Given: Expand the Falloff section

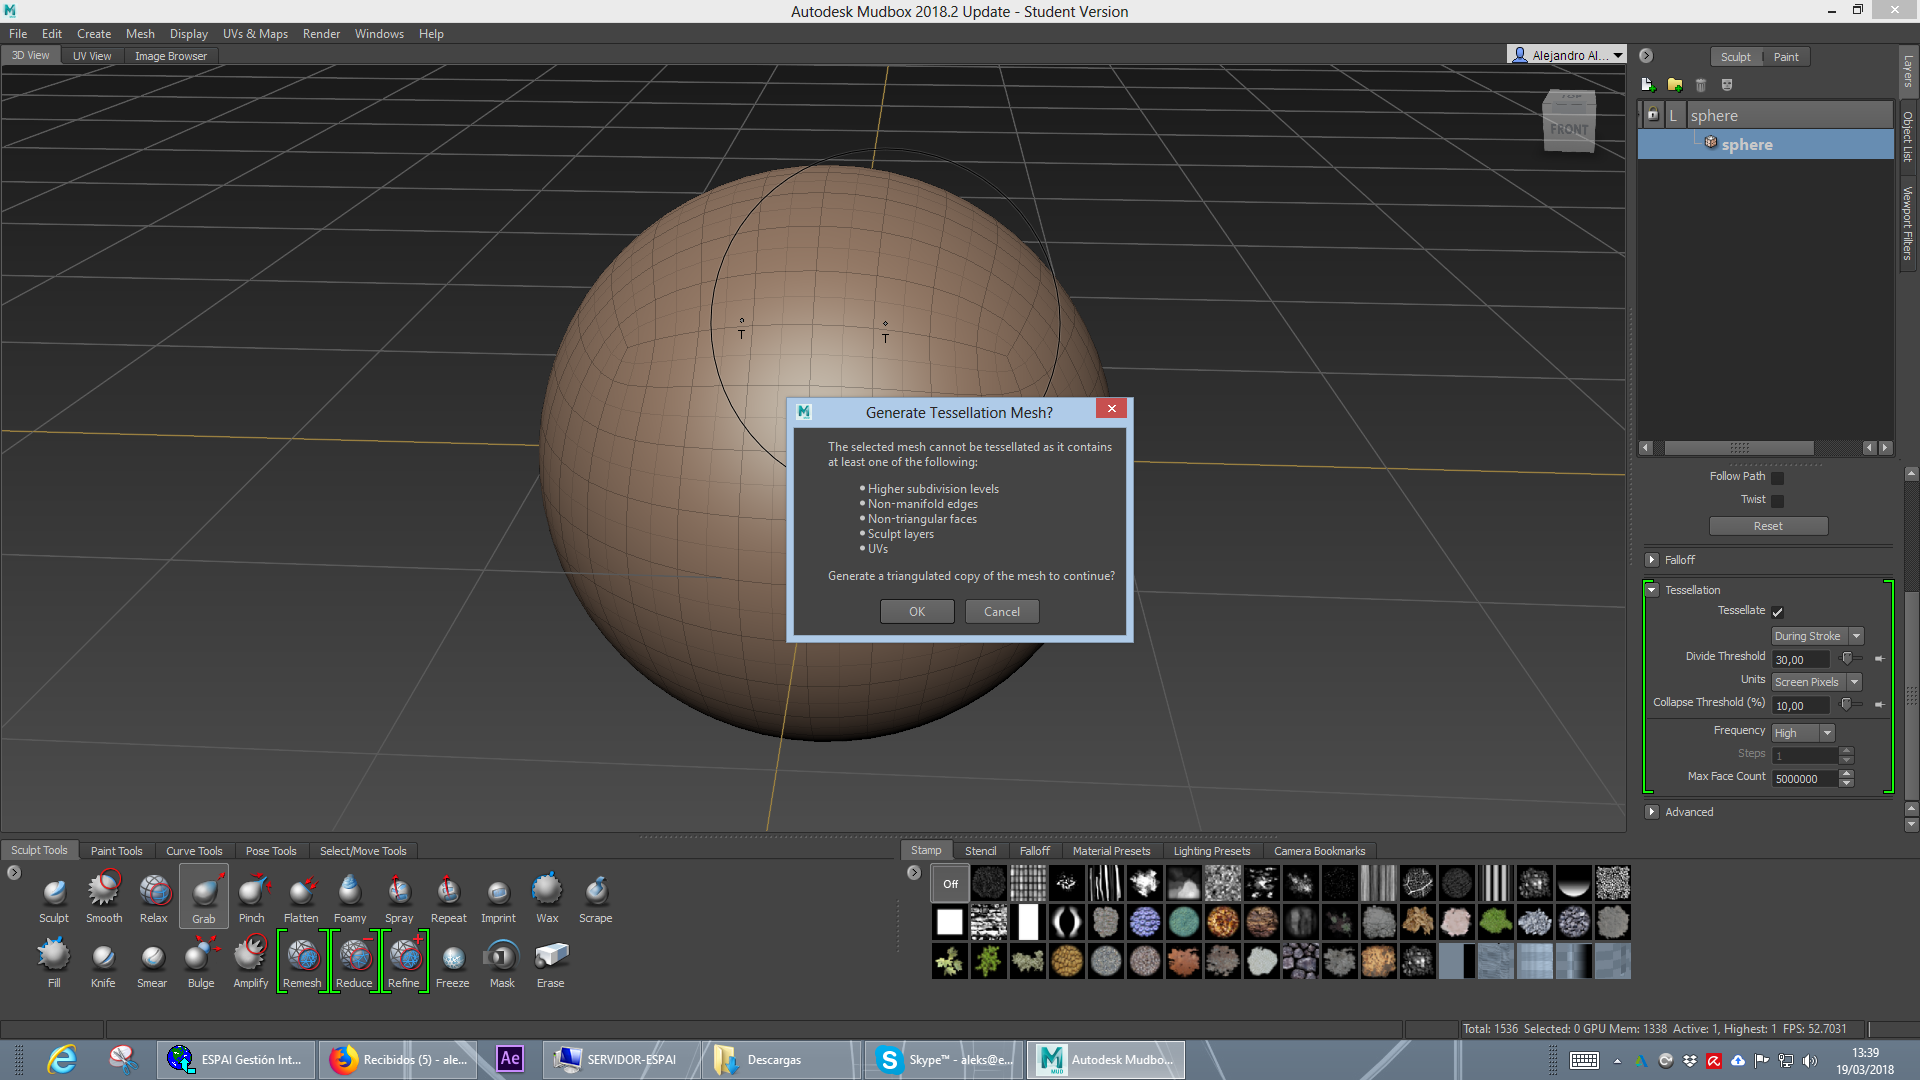Looking at the screenshot, I should point(1652,560).
